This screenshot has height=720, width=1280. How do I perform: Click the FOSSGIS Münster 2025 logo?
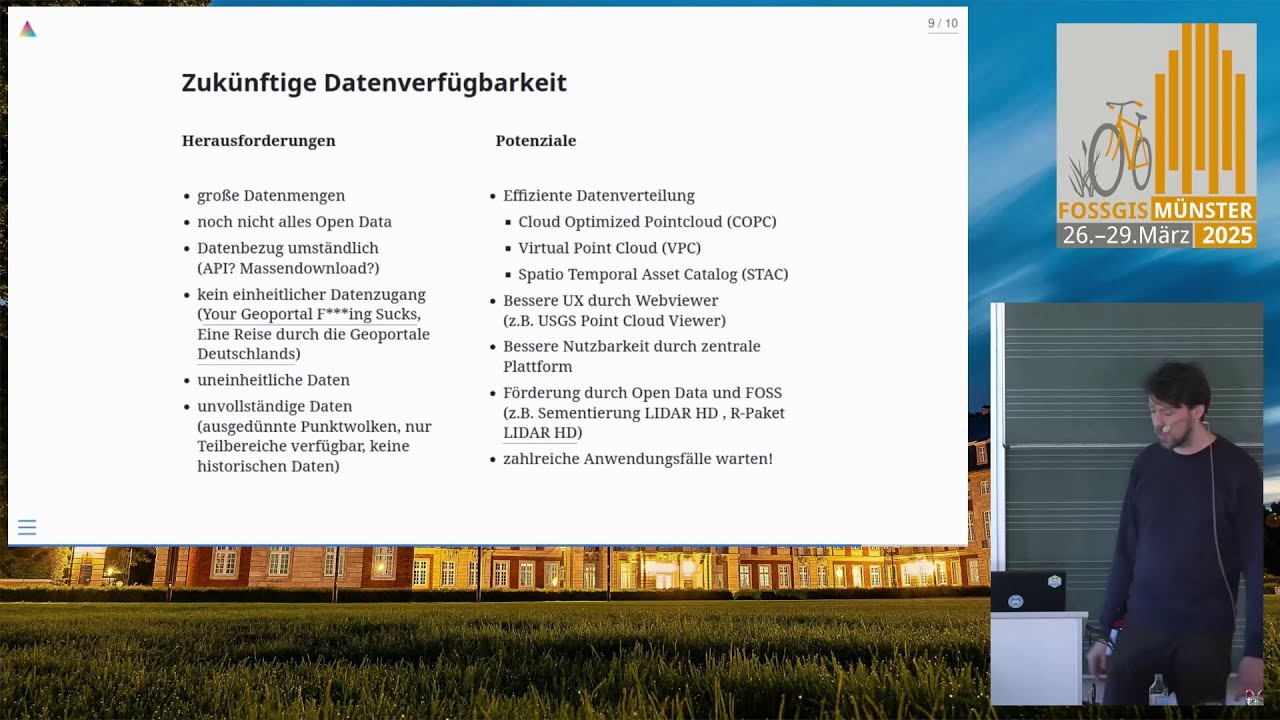pos(1156,135)
